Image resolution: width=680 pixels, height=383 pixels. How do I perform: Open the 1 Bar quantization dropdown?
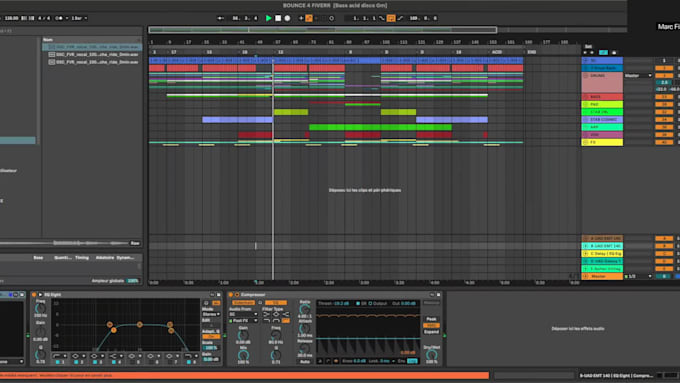[79, 18]
